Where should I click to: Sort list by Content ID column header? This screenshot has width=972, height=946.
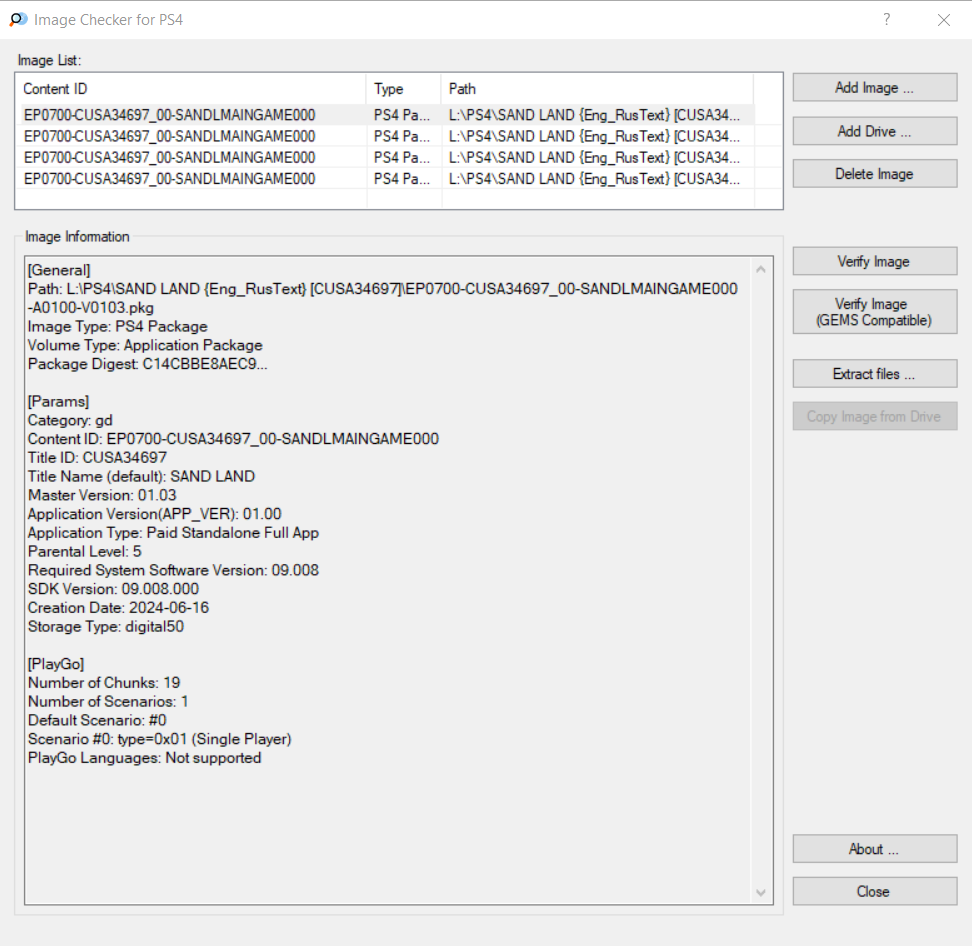(x=193, y=89)
